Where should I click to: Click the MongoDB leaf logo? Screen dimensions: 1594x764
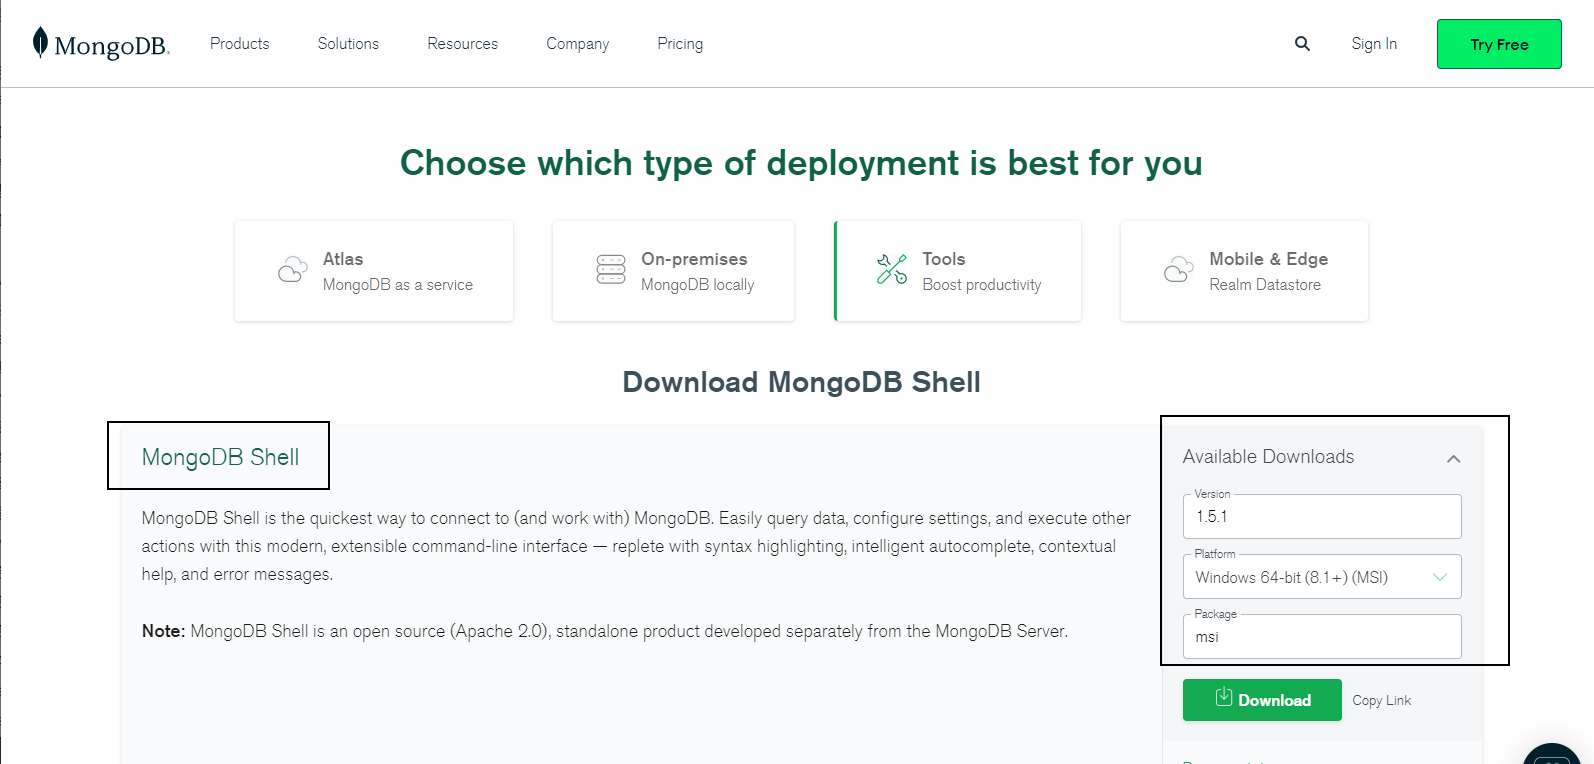[x=40, y=43]
